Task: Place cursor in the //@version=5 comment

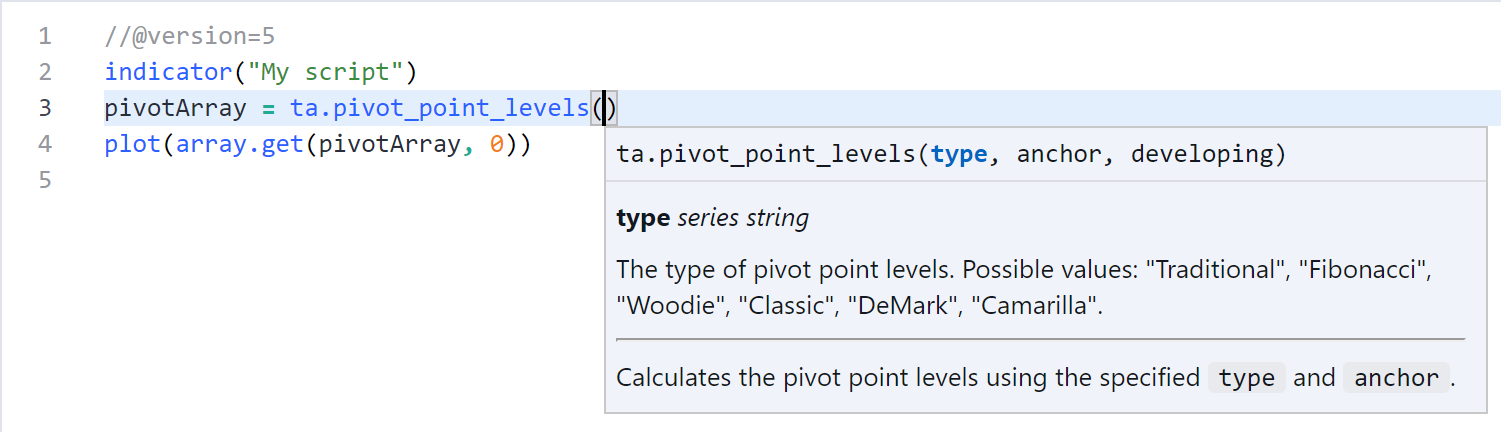Action: click(189, 37)
